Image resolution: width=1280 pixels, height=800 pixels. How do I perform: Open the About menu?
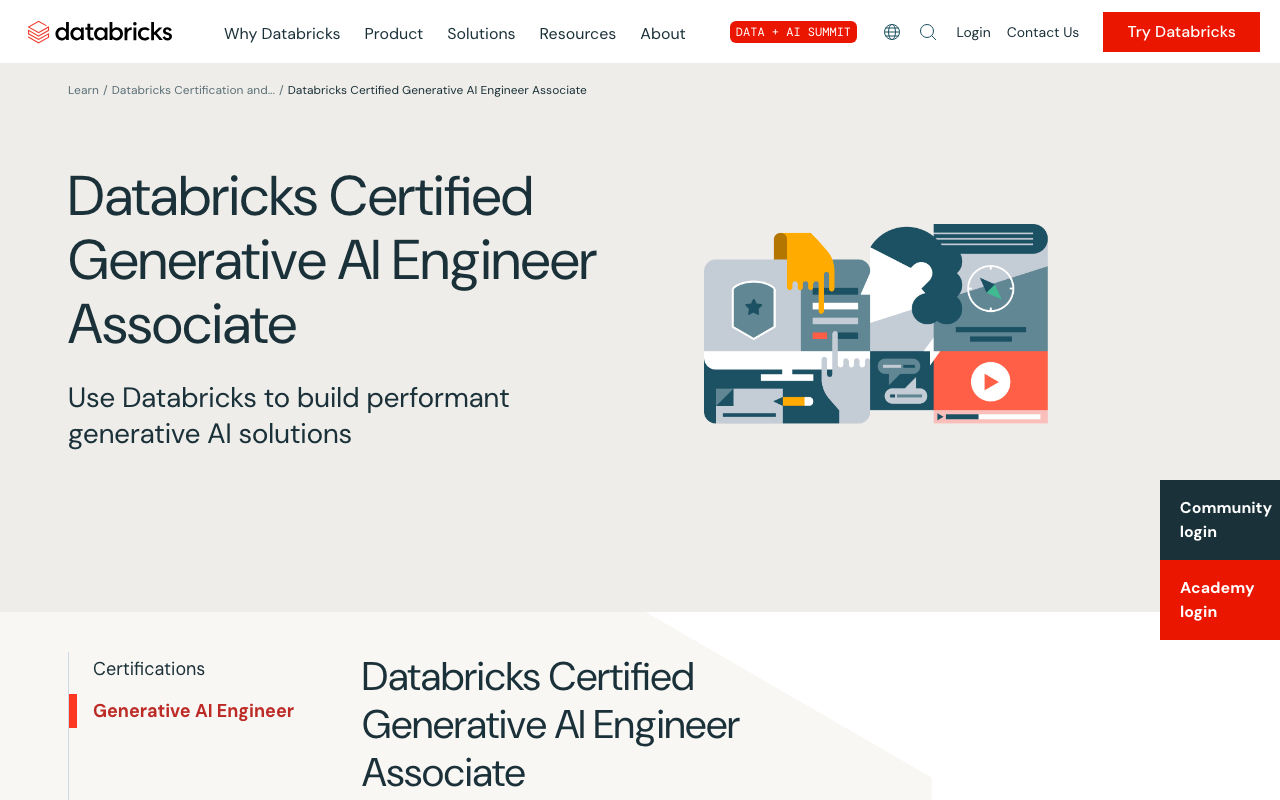(x=663, y=32)
